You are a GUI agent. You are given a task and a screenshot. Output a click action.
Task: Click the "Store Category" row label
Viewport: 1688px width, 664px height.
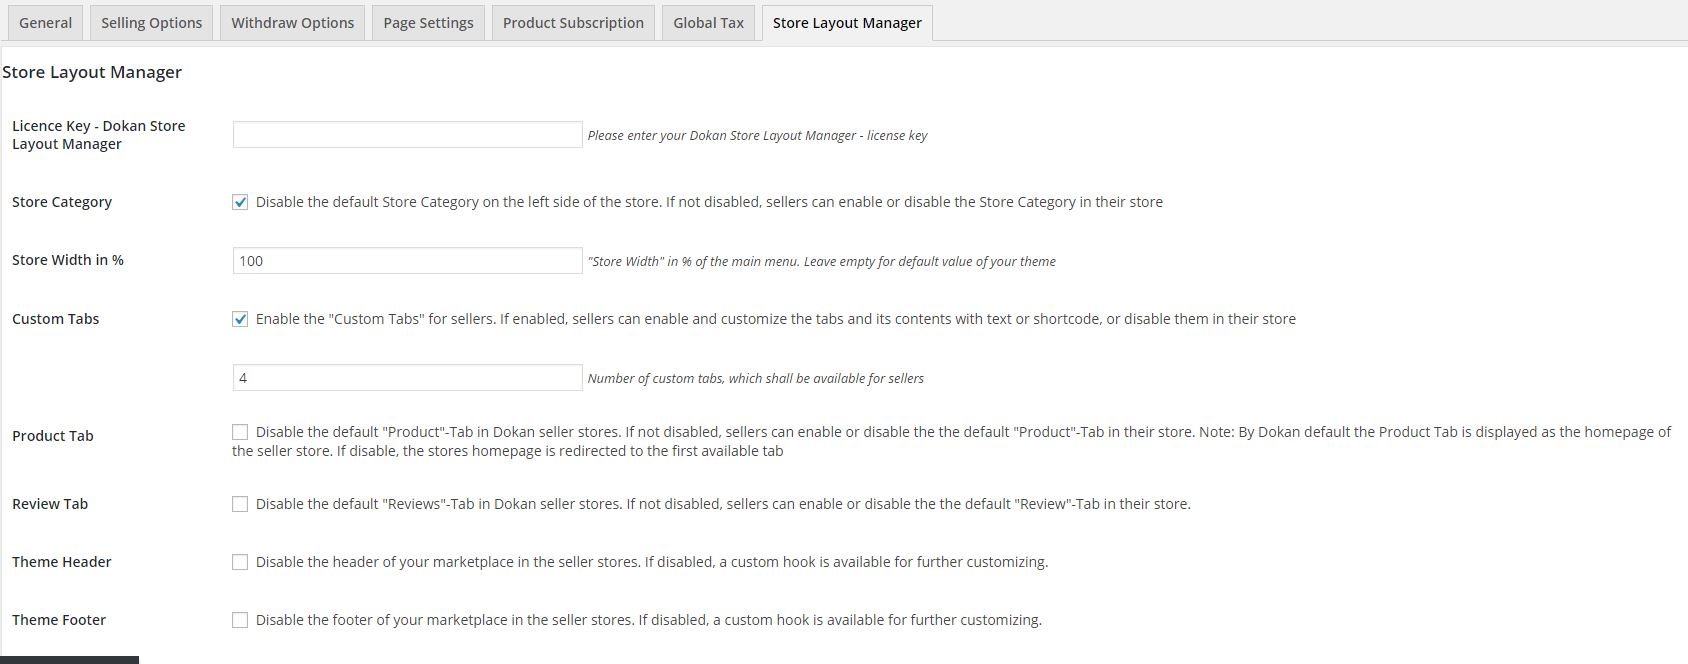(x=62, y=202)
